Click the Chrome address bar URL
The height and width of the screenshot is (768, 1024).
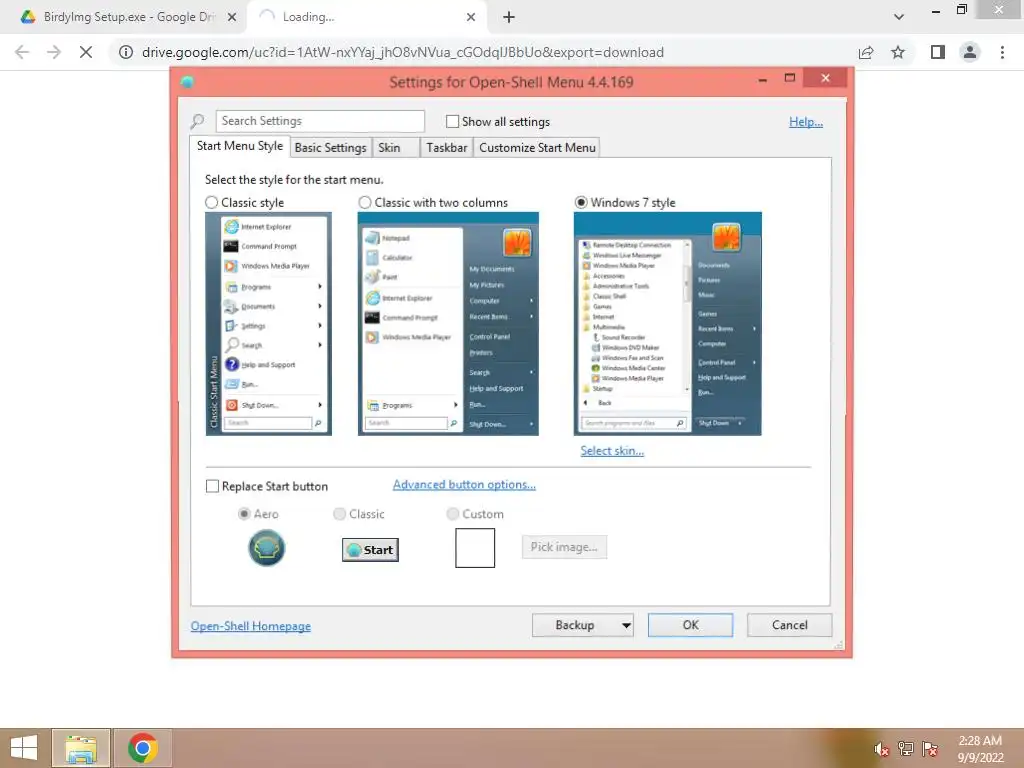coord(403,52)
